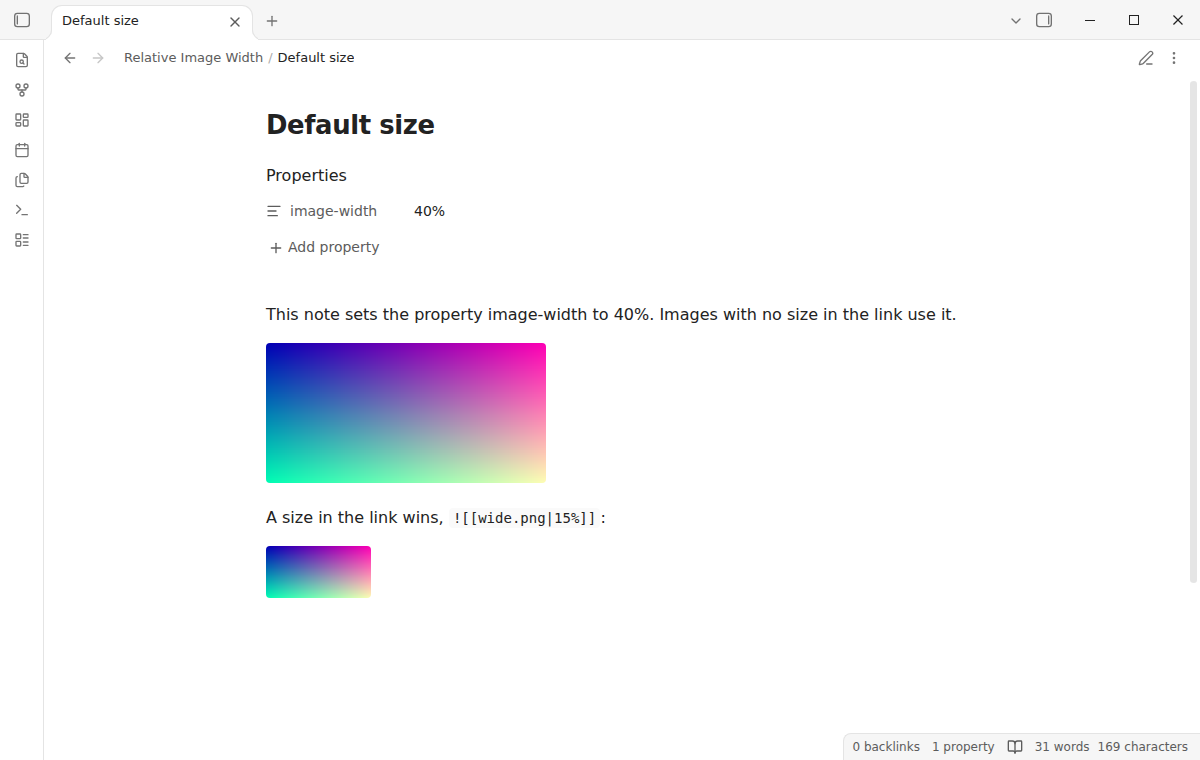Click 169 characters in status bar

click(1143, 747)
